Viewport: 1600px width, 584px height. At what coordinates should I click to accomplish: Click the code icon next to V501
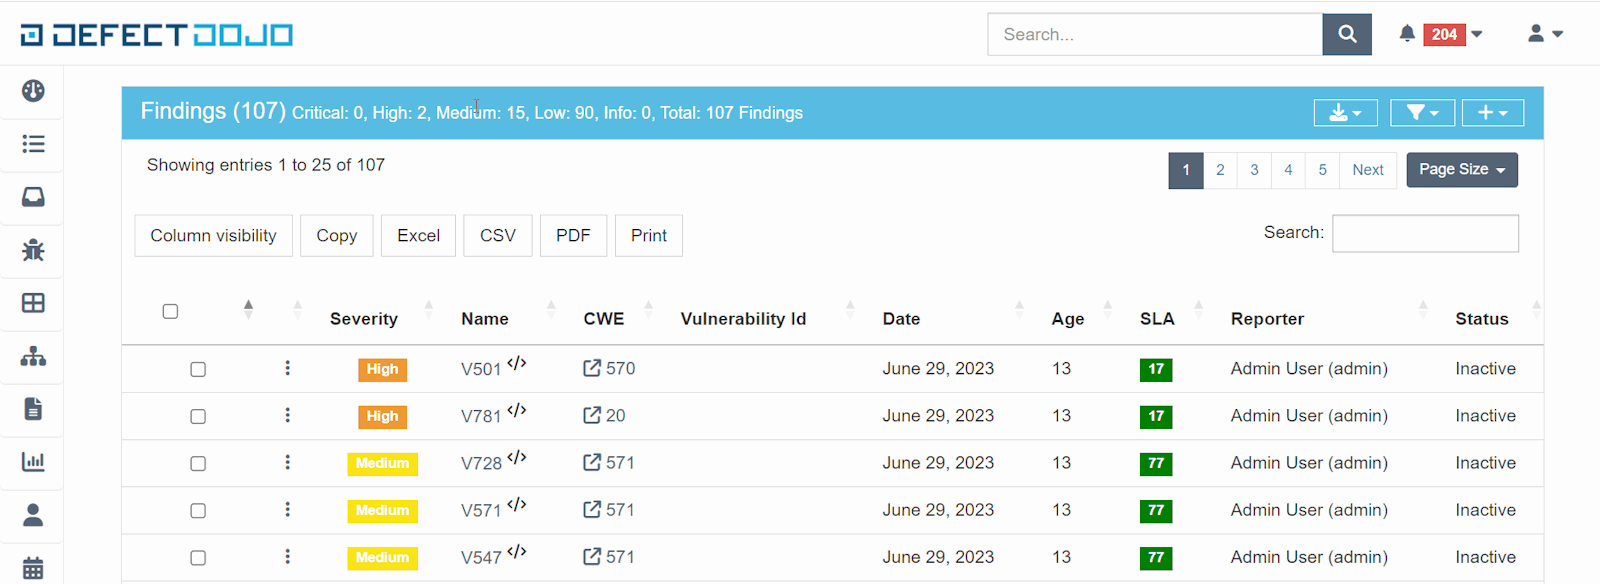coord(516,363)
